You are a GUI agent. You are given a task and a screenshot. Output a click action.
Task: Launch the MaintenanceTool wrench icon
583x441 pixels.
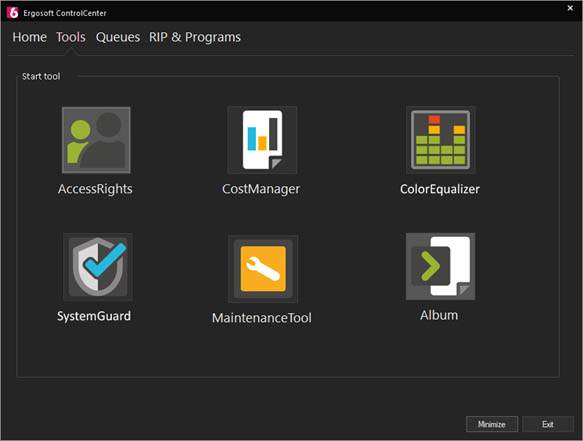pos(263,269)
